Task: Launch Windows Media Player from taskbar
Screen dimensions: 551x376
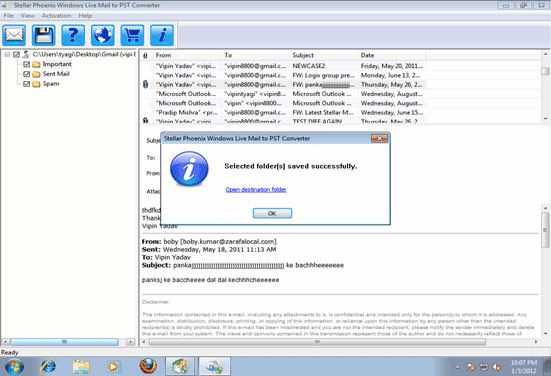Action: (113, 367)
